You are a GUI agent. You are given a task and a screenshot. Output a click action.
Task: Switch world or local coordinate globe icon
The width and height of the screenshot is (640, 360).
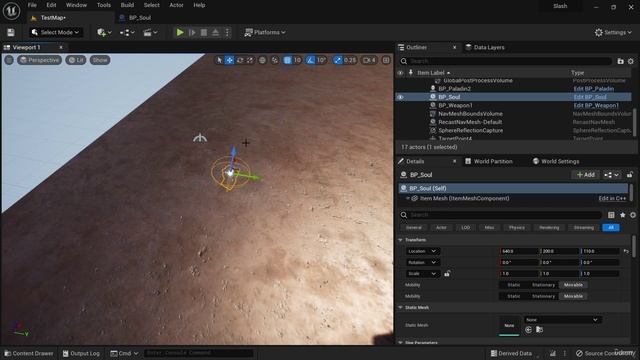(x=262, y=60)
